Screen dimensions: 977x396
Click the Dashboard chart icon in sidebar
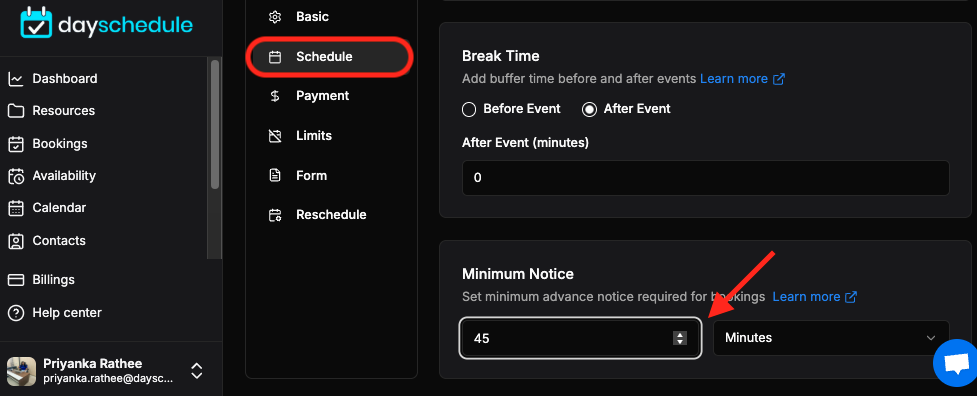click(16, 79)
